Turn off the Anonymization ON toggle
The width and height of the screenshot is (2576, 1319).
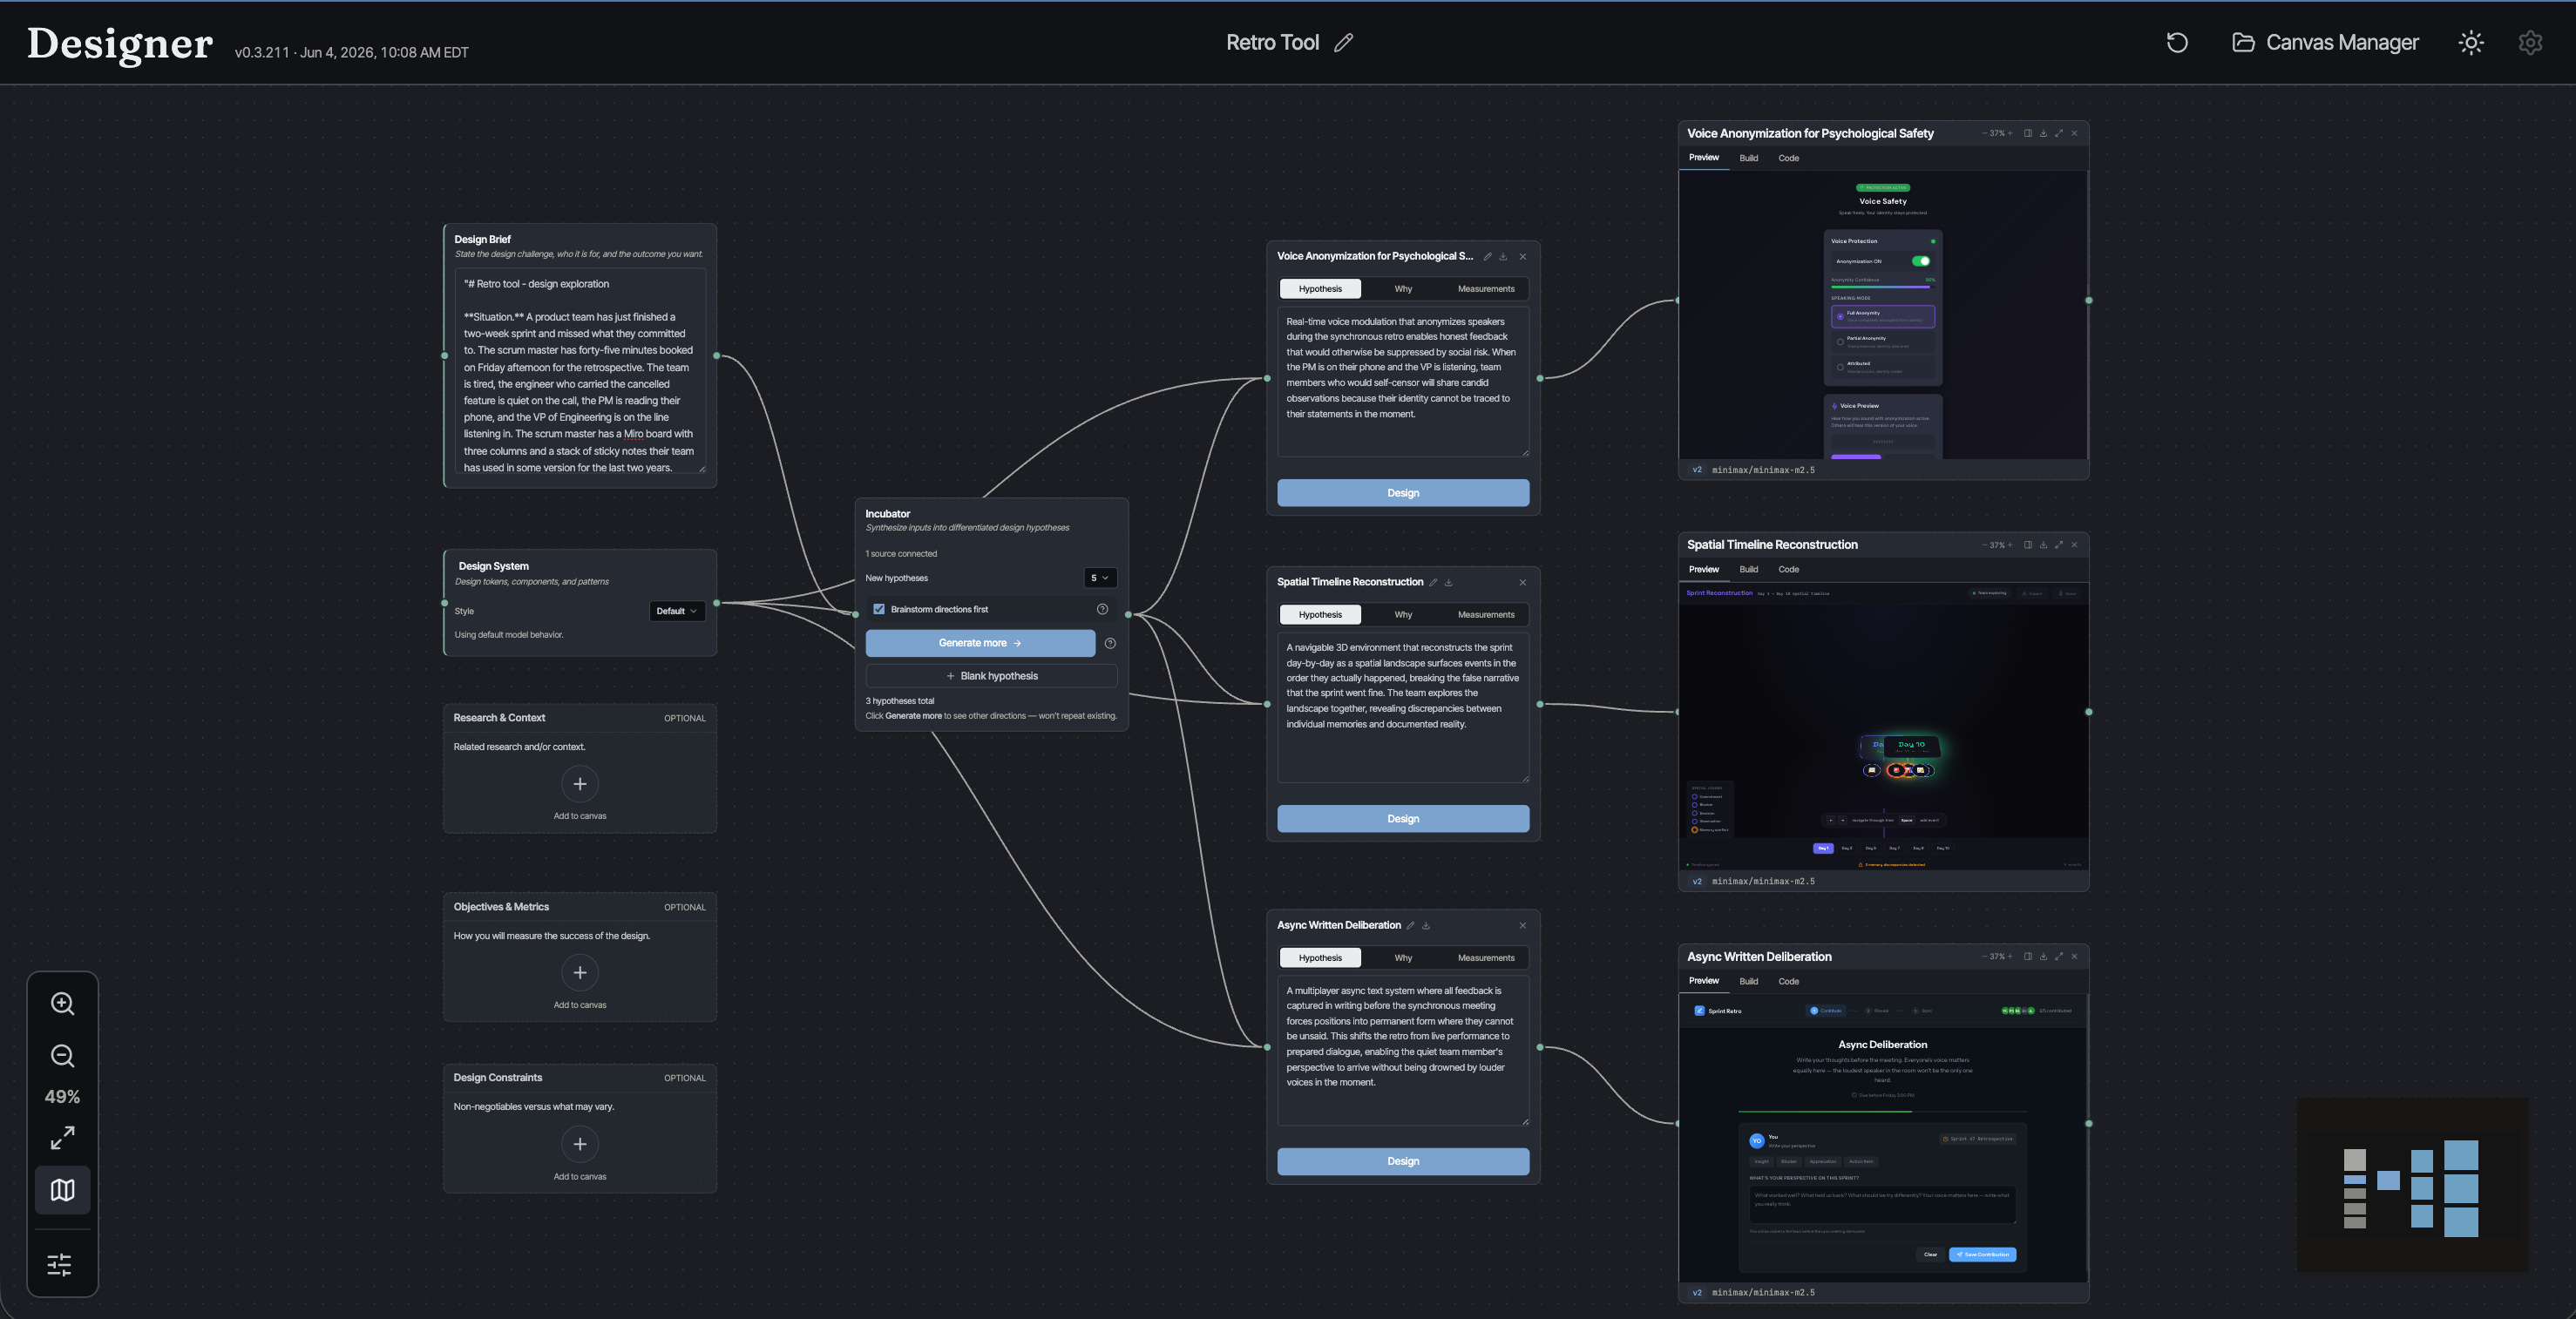coord(1921,261)
